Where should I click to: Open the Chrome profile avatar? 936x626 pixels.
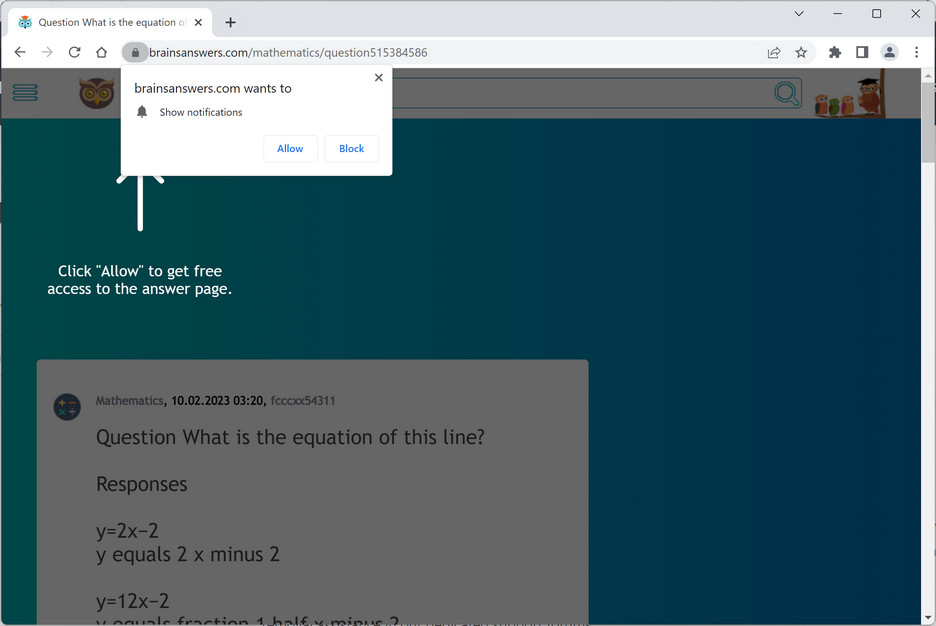click(889, 53)
